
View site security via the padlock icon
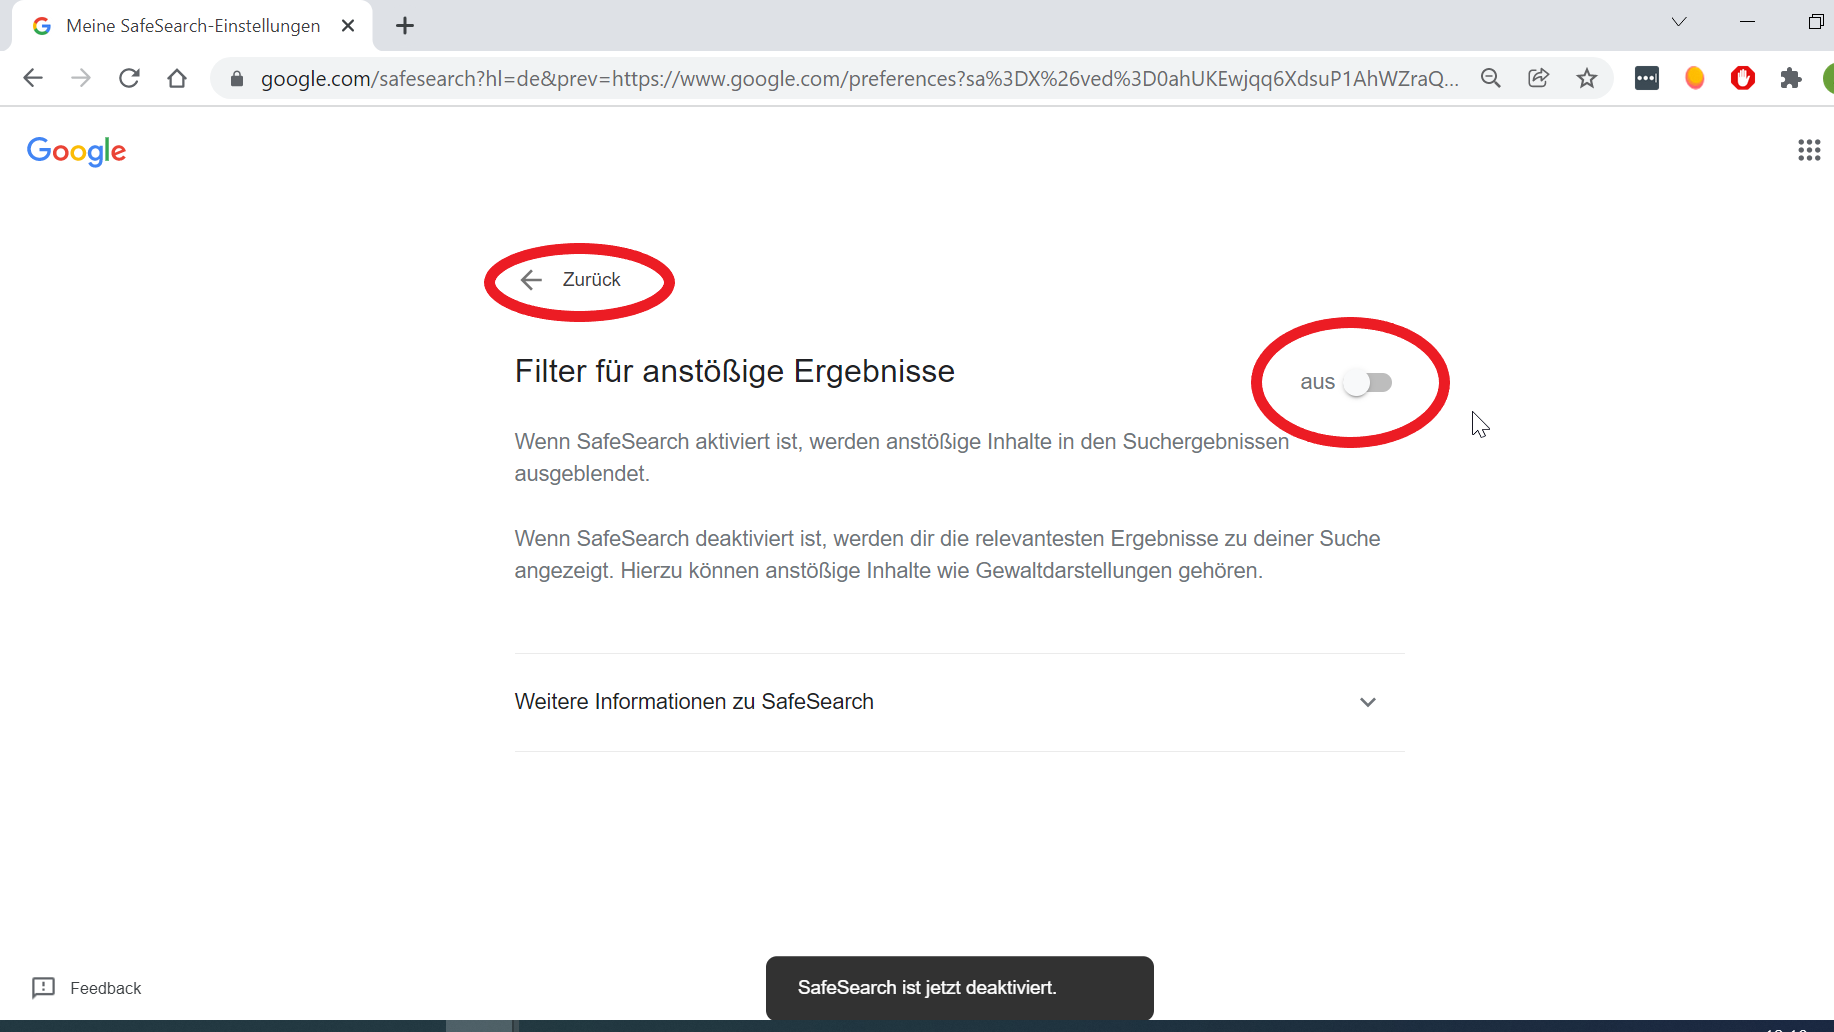pos(236,78)
